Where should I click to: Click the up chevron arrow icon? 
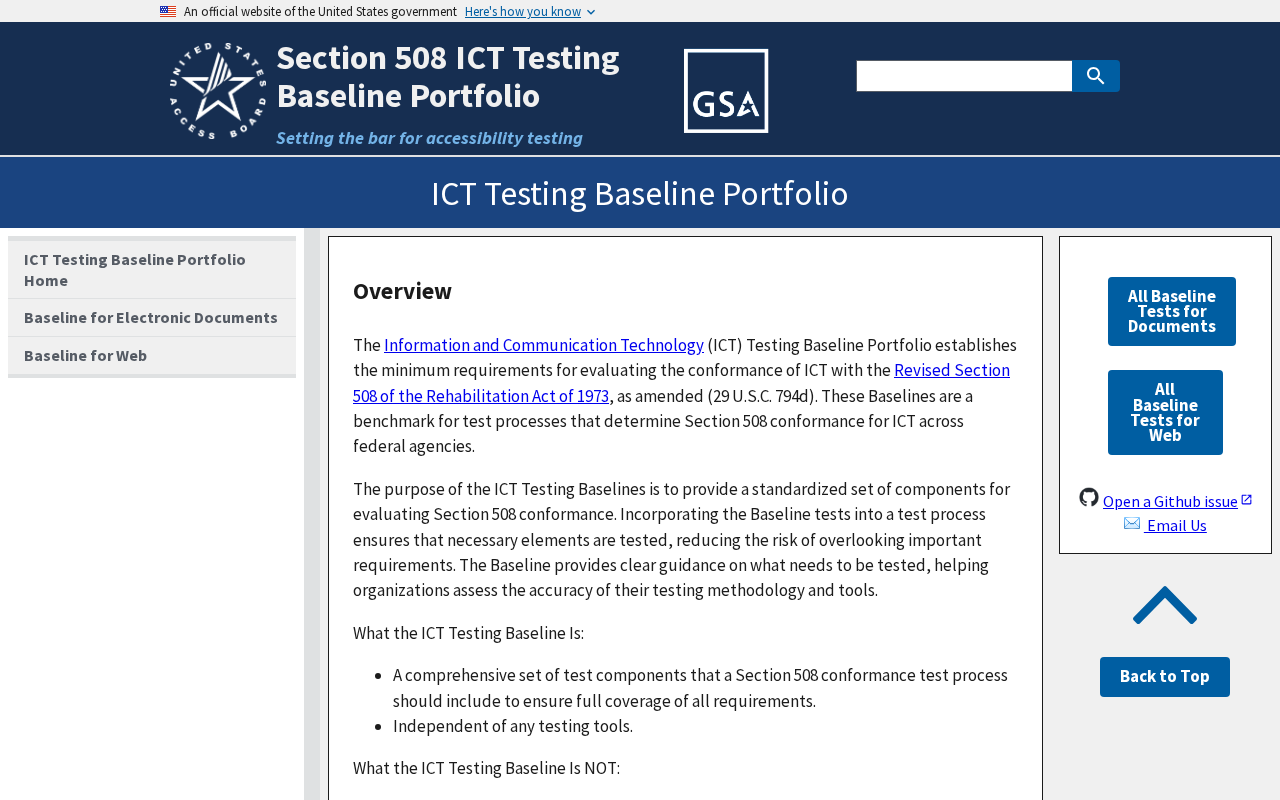click(x=1165, y=606)
